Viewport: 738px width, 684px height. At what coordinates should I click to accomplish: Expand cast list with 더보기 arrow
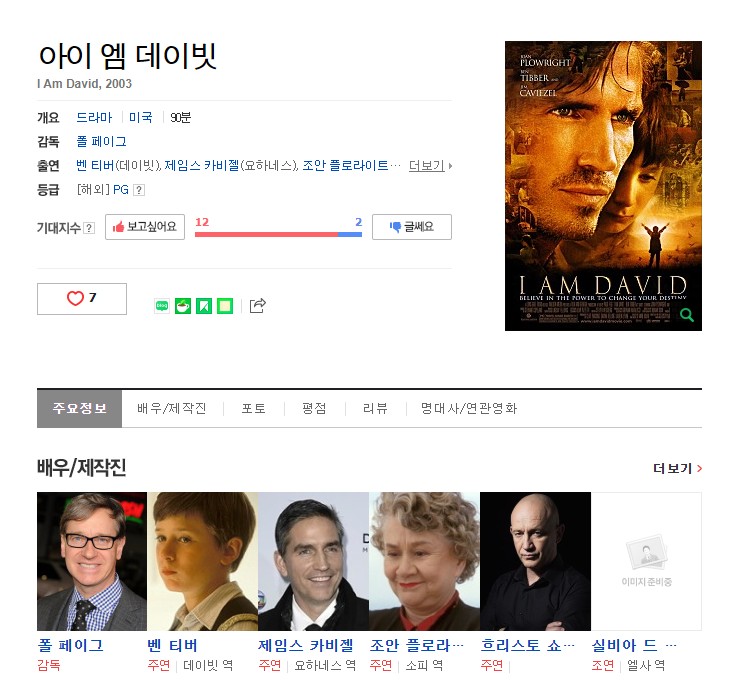[x=430, y=166]
